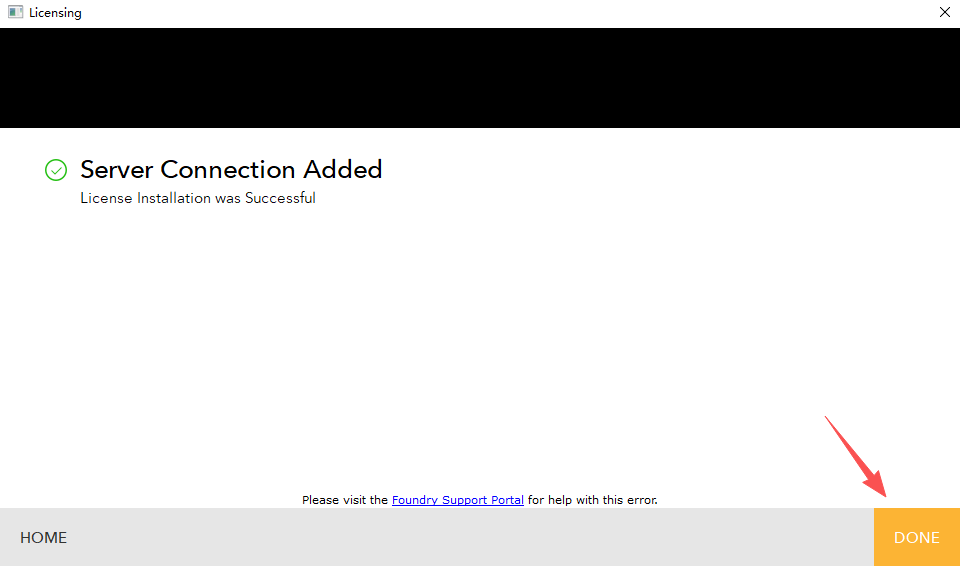Click the red arrow annotation
This screenshot has height=566, width=960.
[x=856, y=457]
